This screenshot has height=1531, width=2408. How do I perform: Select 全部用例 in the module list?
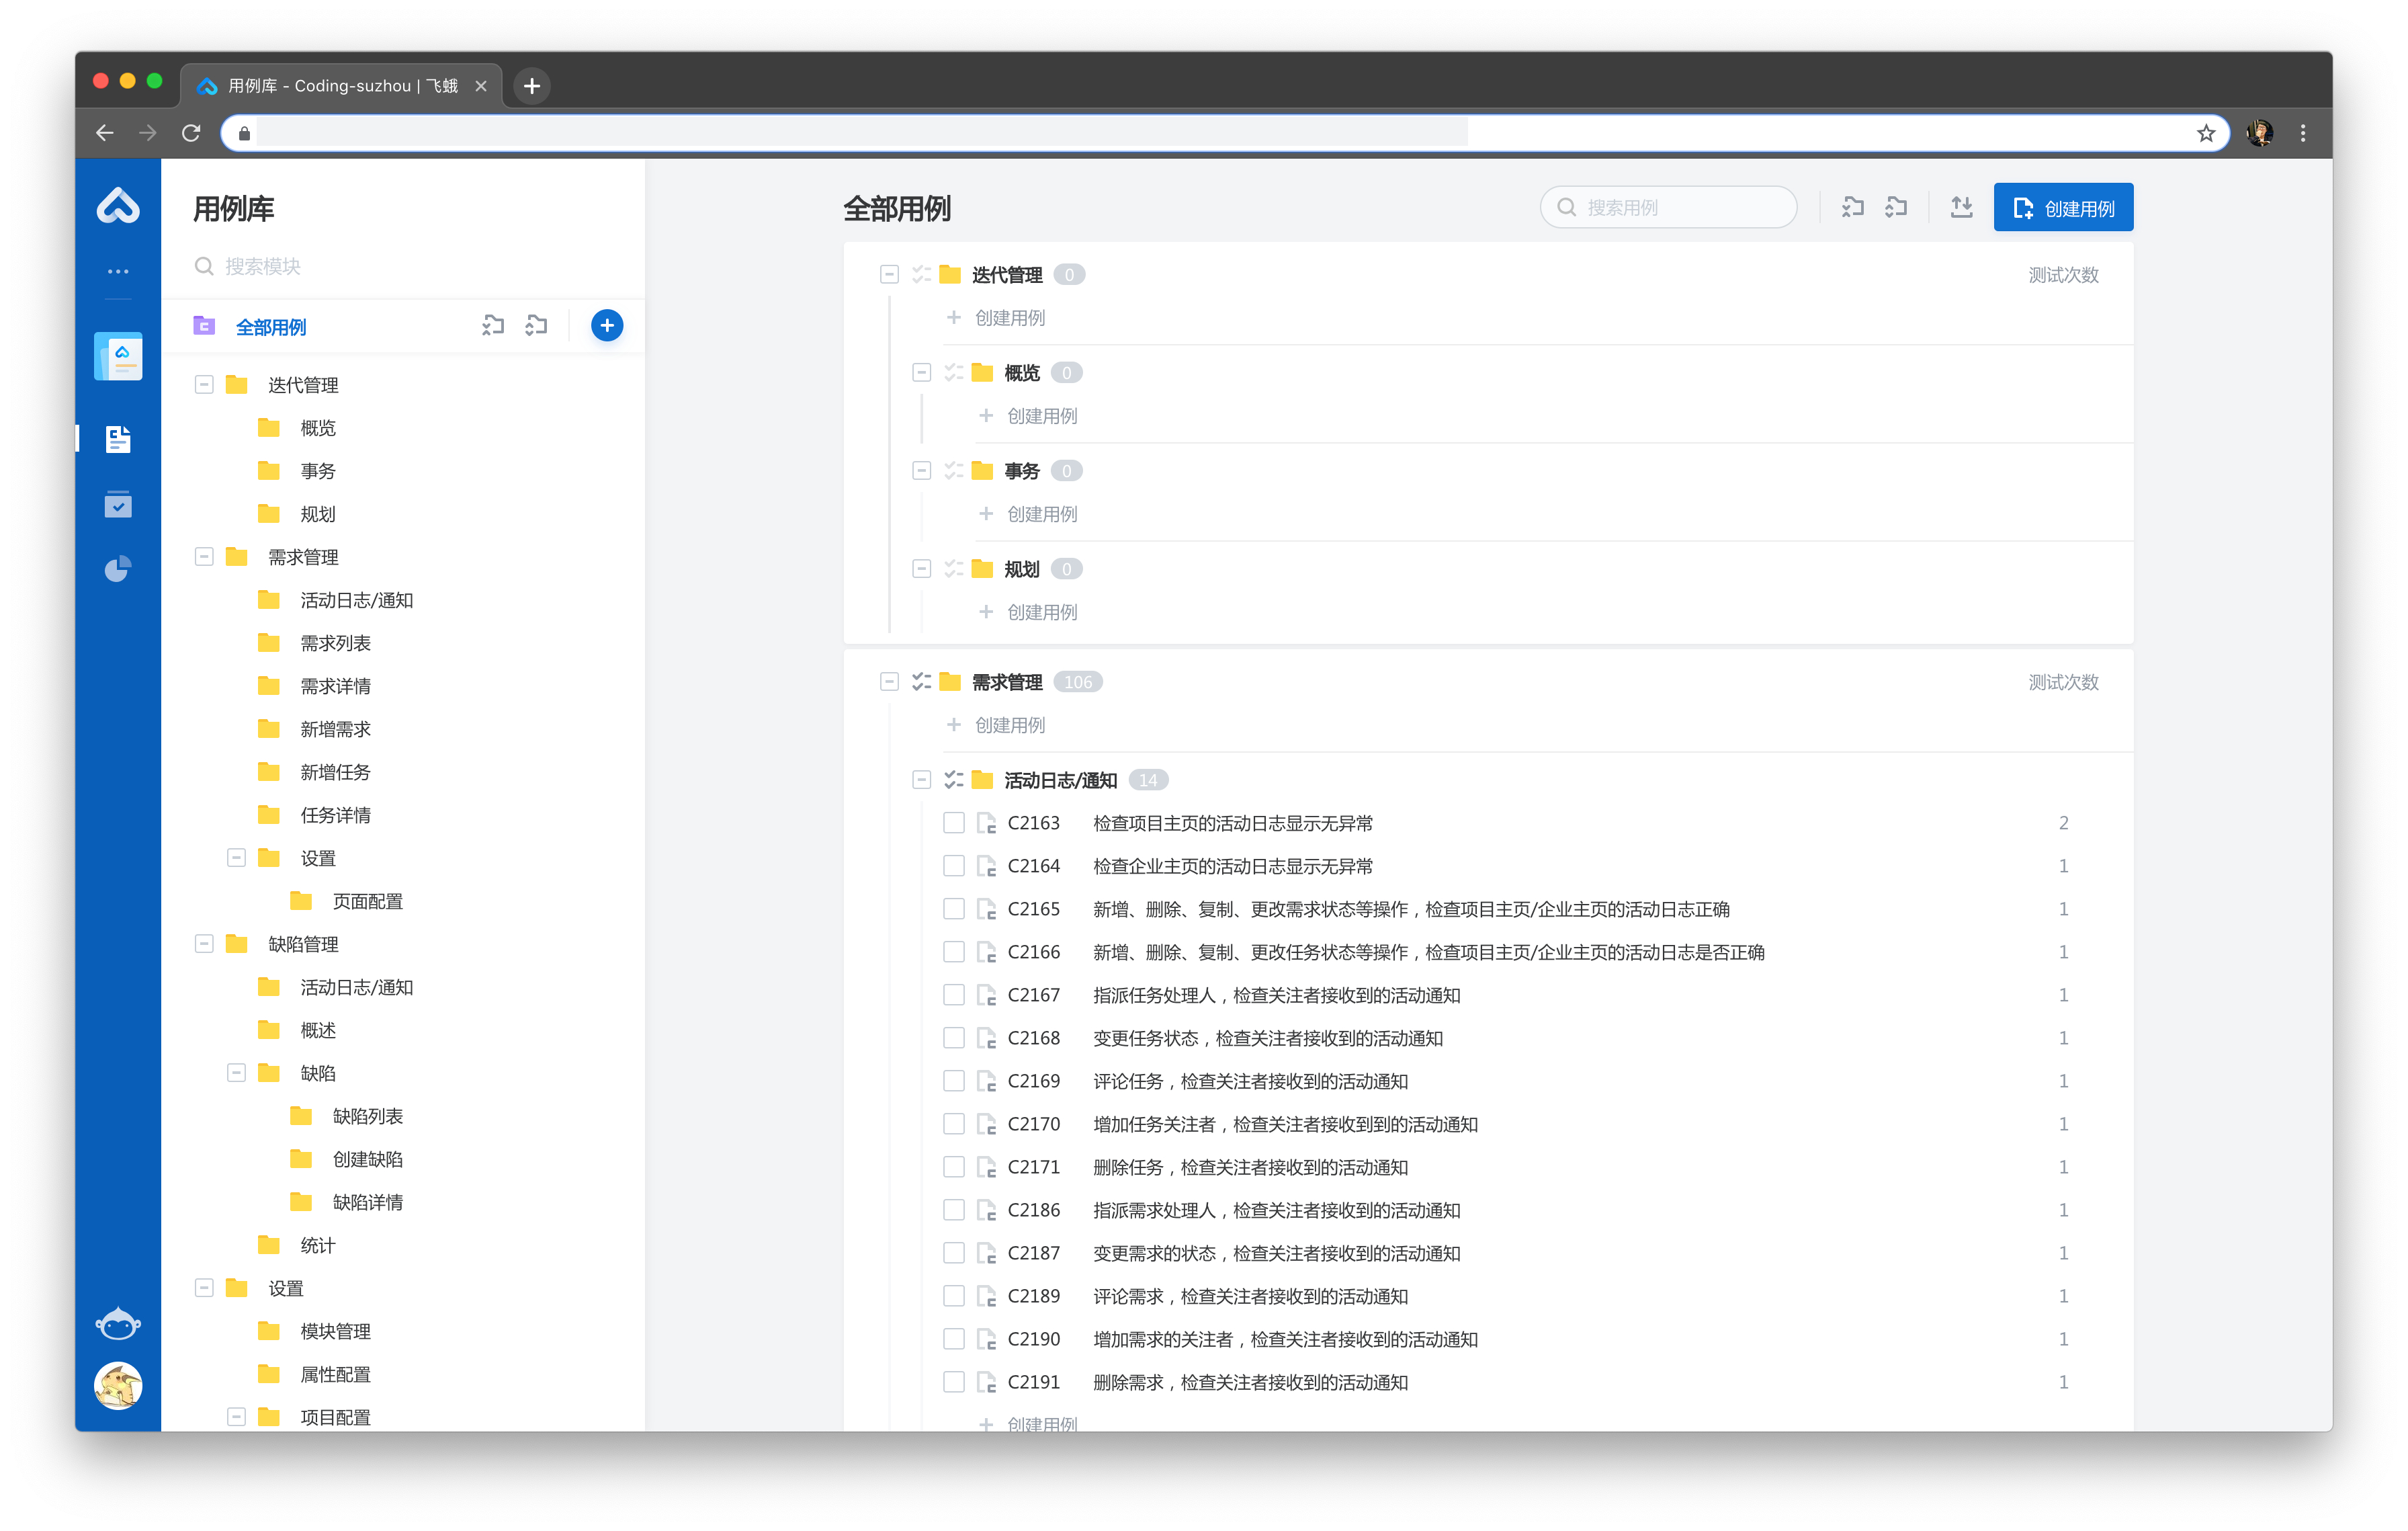[271, 327]
